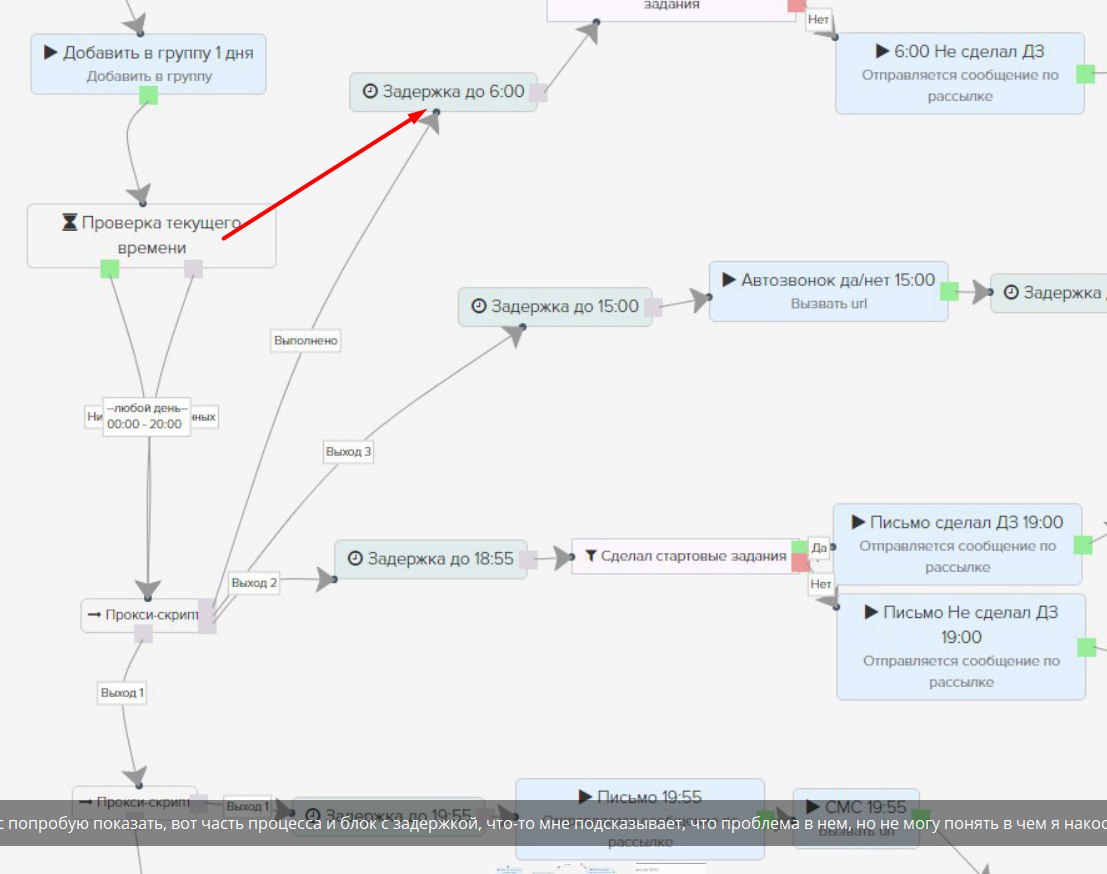The image size is (1107, 874).
Task: Click play icon on 'Автозвонок да/нет 15:00'
Action: [x=729, y=280]
